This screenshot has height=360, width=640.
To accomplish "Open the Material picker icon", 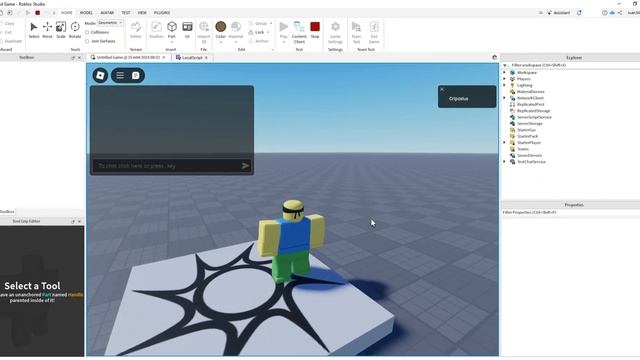I will point(236,27).
